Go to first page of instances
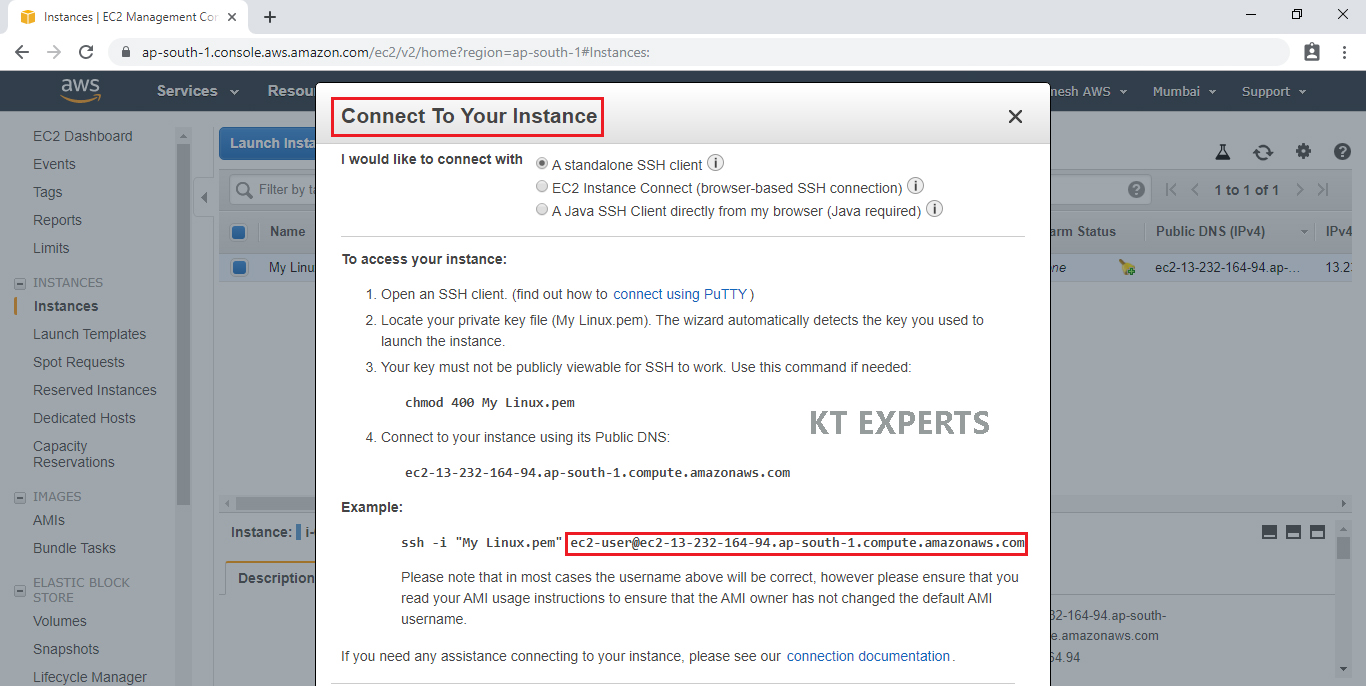Screen dimensions: 1366x686 [1171, 190]
